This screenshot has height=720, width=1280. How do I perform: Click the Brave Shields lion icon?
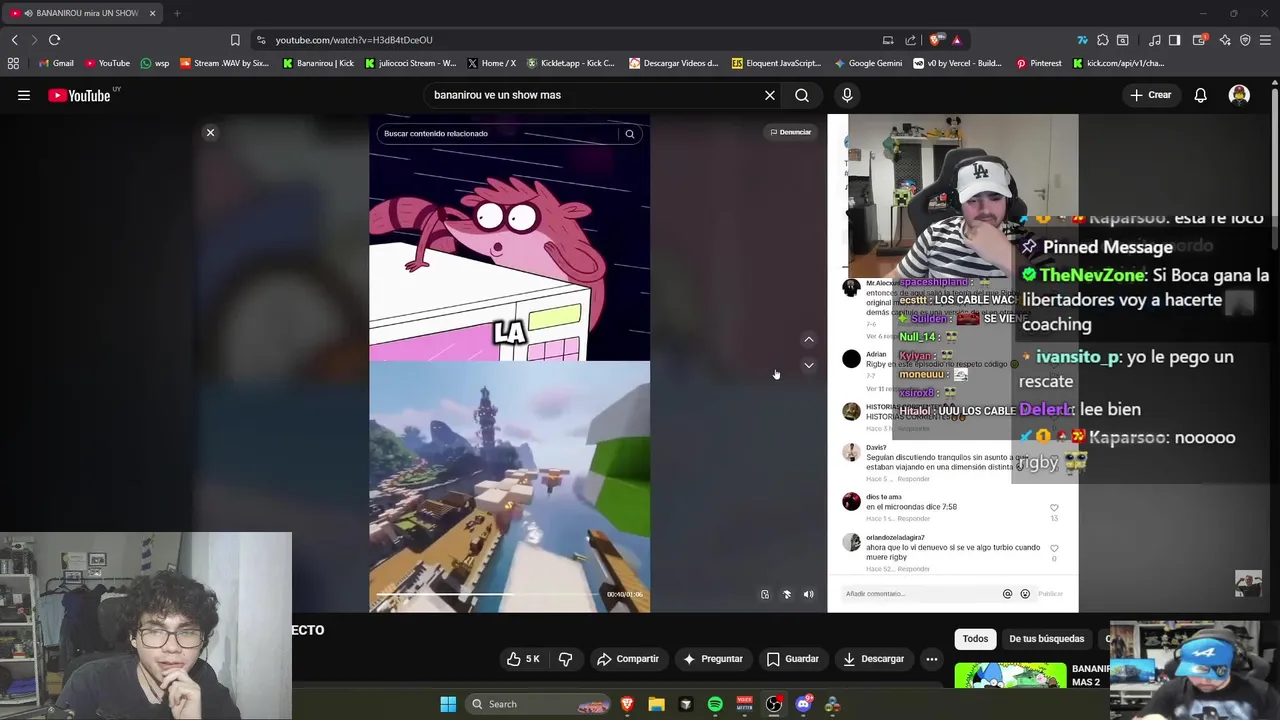[935, 40]
